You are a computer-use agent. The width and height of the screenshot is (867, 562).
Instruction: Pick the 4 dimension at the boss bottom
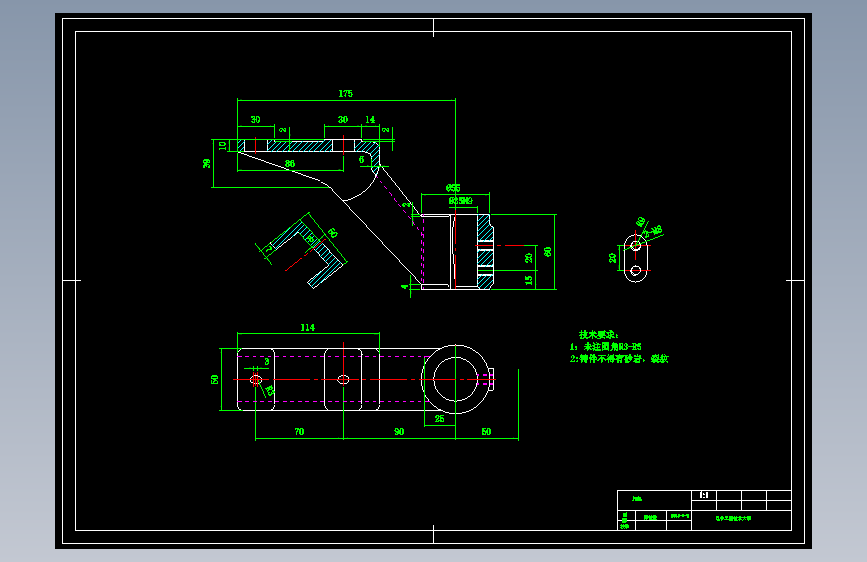coord(405,287)
